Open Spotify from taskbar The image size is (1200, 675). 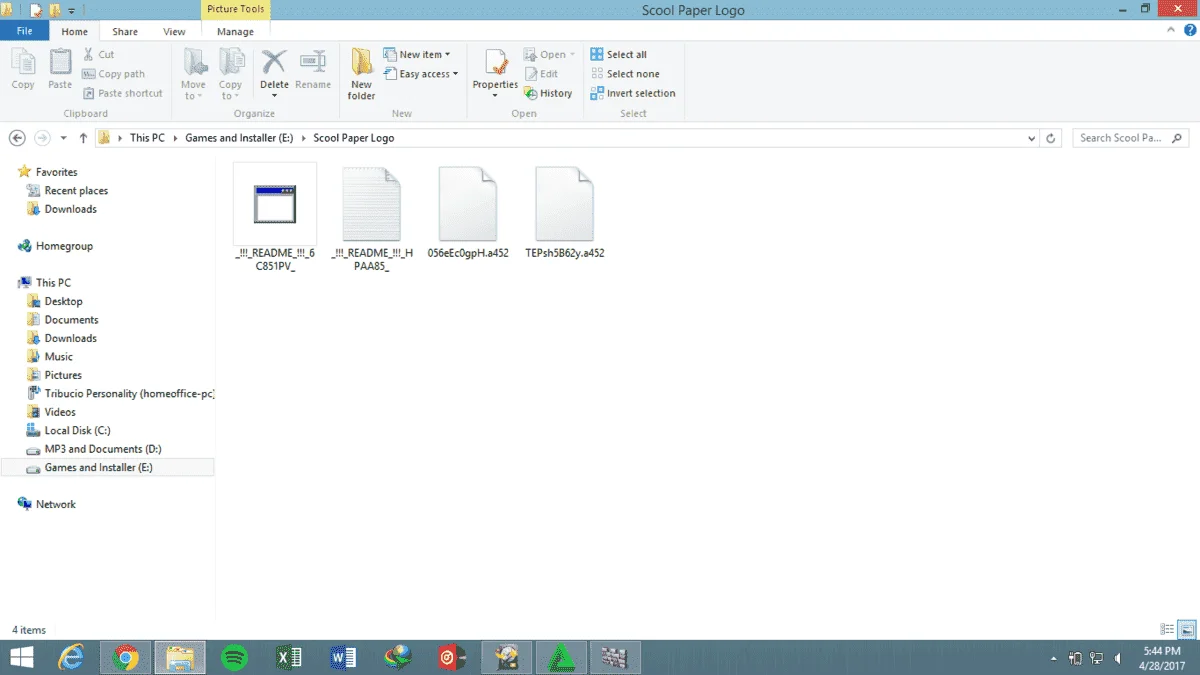click(234, 657)
